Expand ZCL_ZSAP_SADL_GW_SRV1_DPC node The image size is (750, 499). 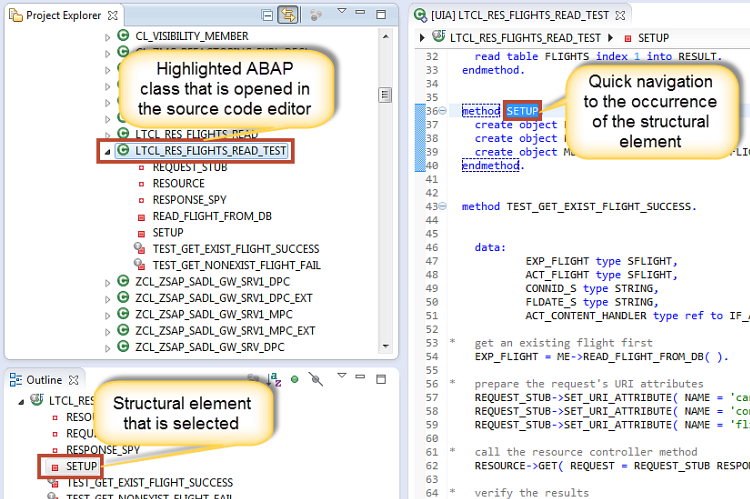[108, 283]
